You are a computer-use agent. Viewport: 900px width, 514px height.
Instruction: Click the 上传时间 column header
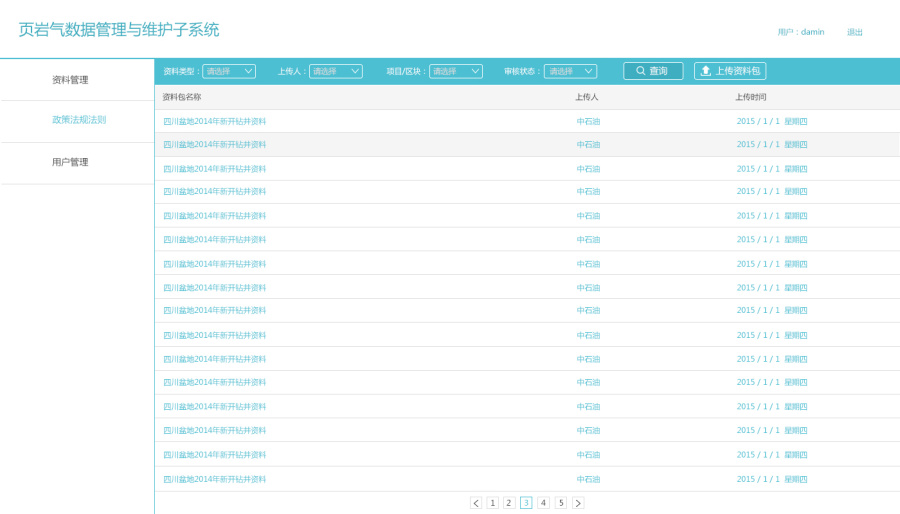[751, 97]
